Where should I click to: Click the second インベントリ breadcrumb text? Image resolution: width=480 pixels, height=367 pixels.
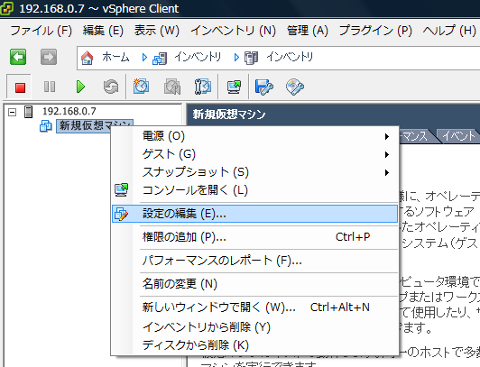click(289, 57)
